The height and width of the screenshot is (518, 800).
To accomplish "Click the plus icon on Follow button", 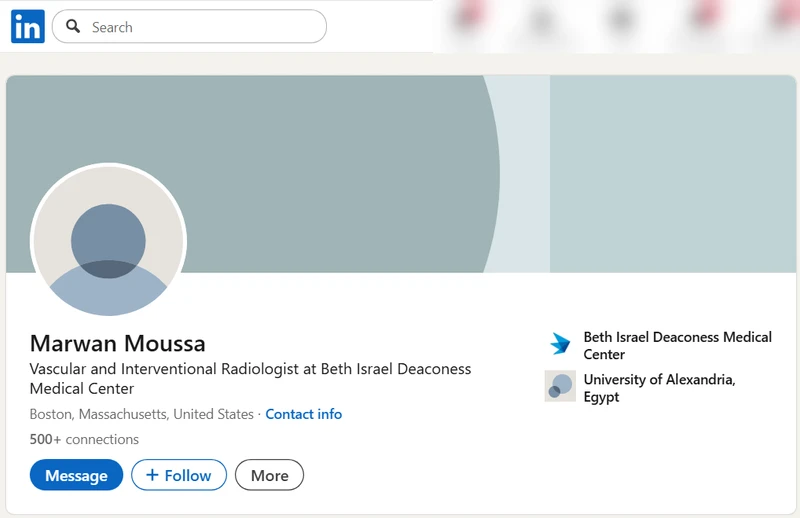I will [x=152, y=475].
